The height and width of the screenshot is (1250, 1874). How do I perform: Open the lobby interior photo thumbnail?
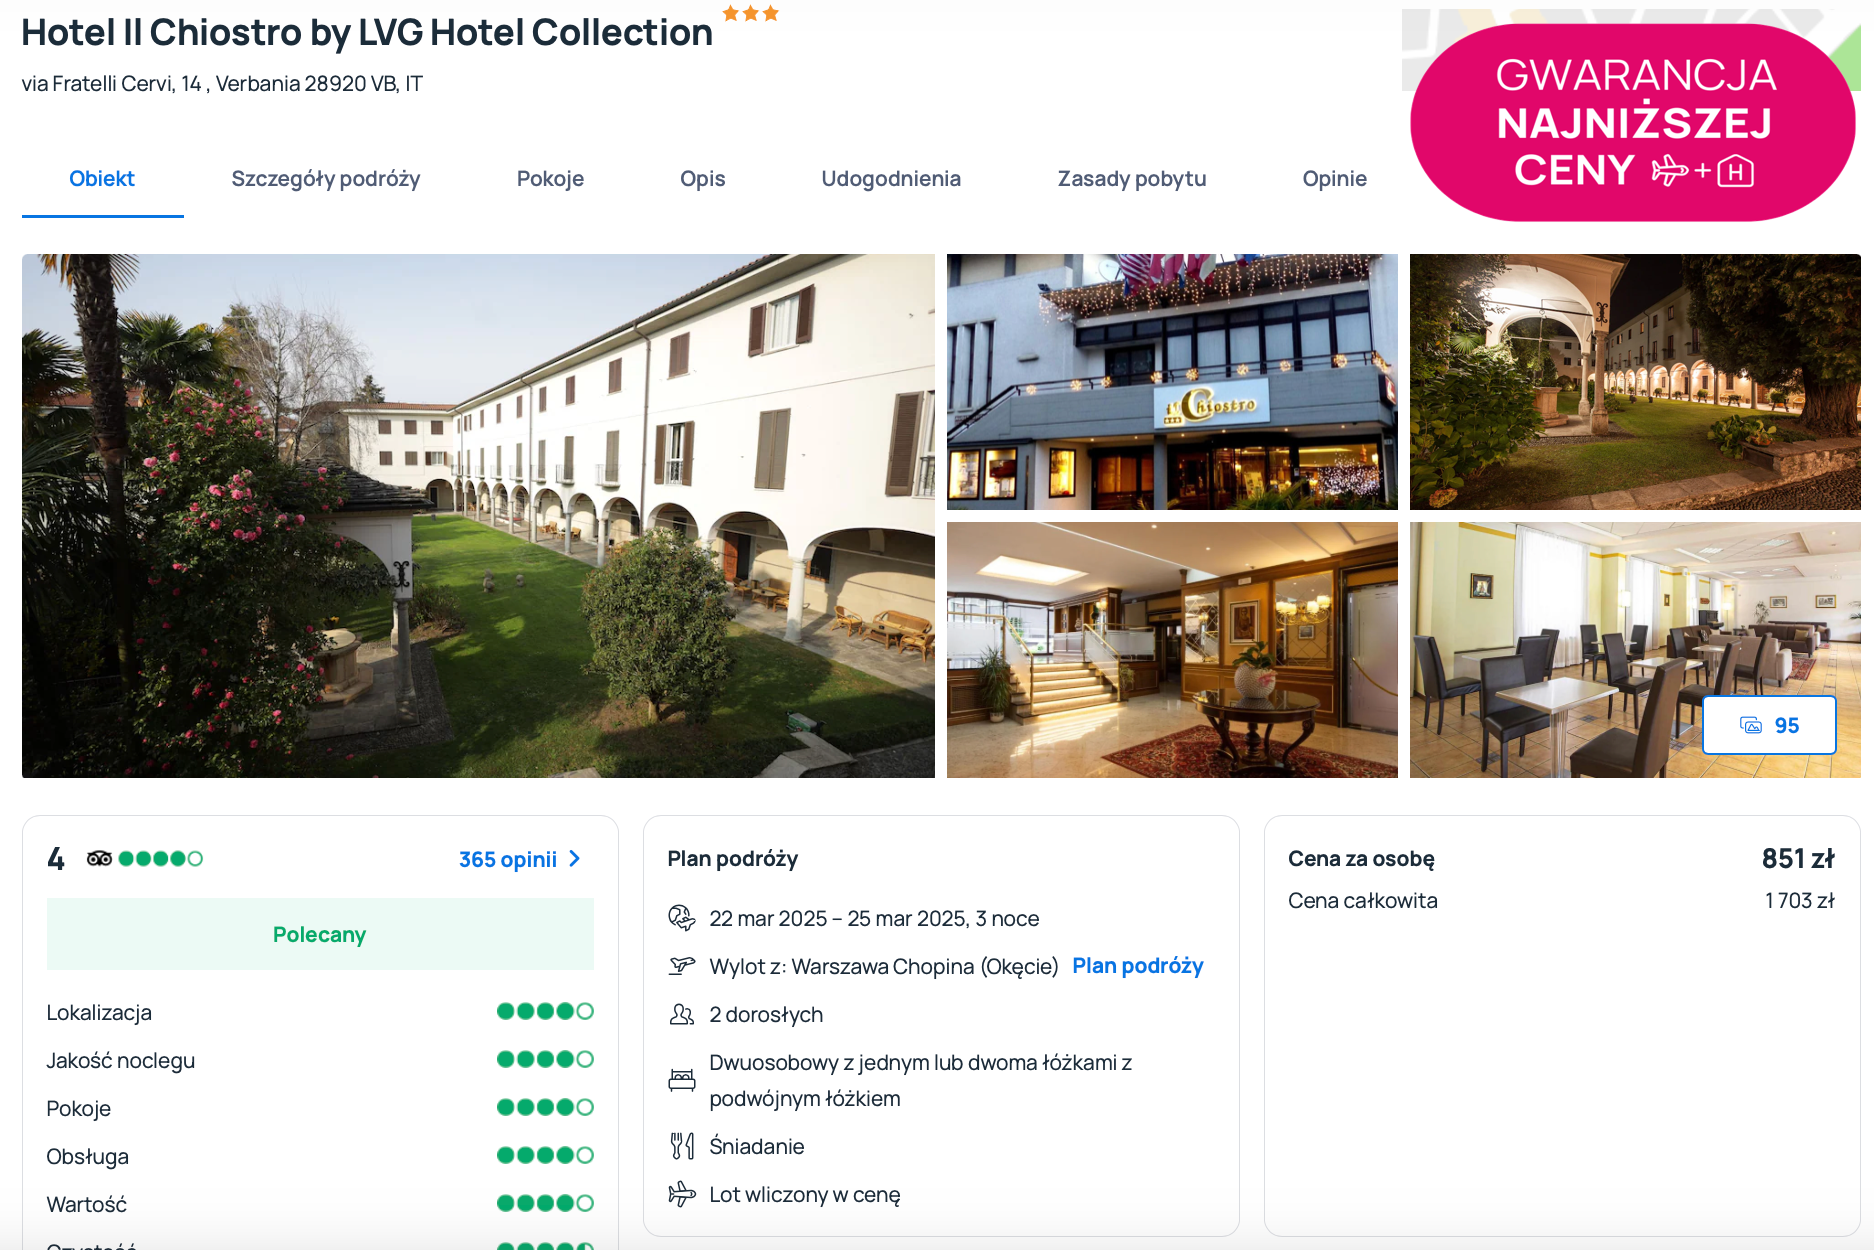pos(1172,650)
